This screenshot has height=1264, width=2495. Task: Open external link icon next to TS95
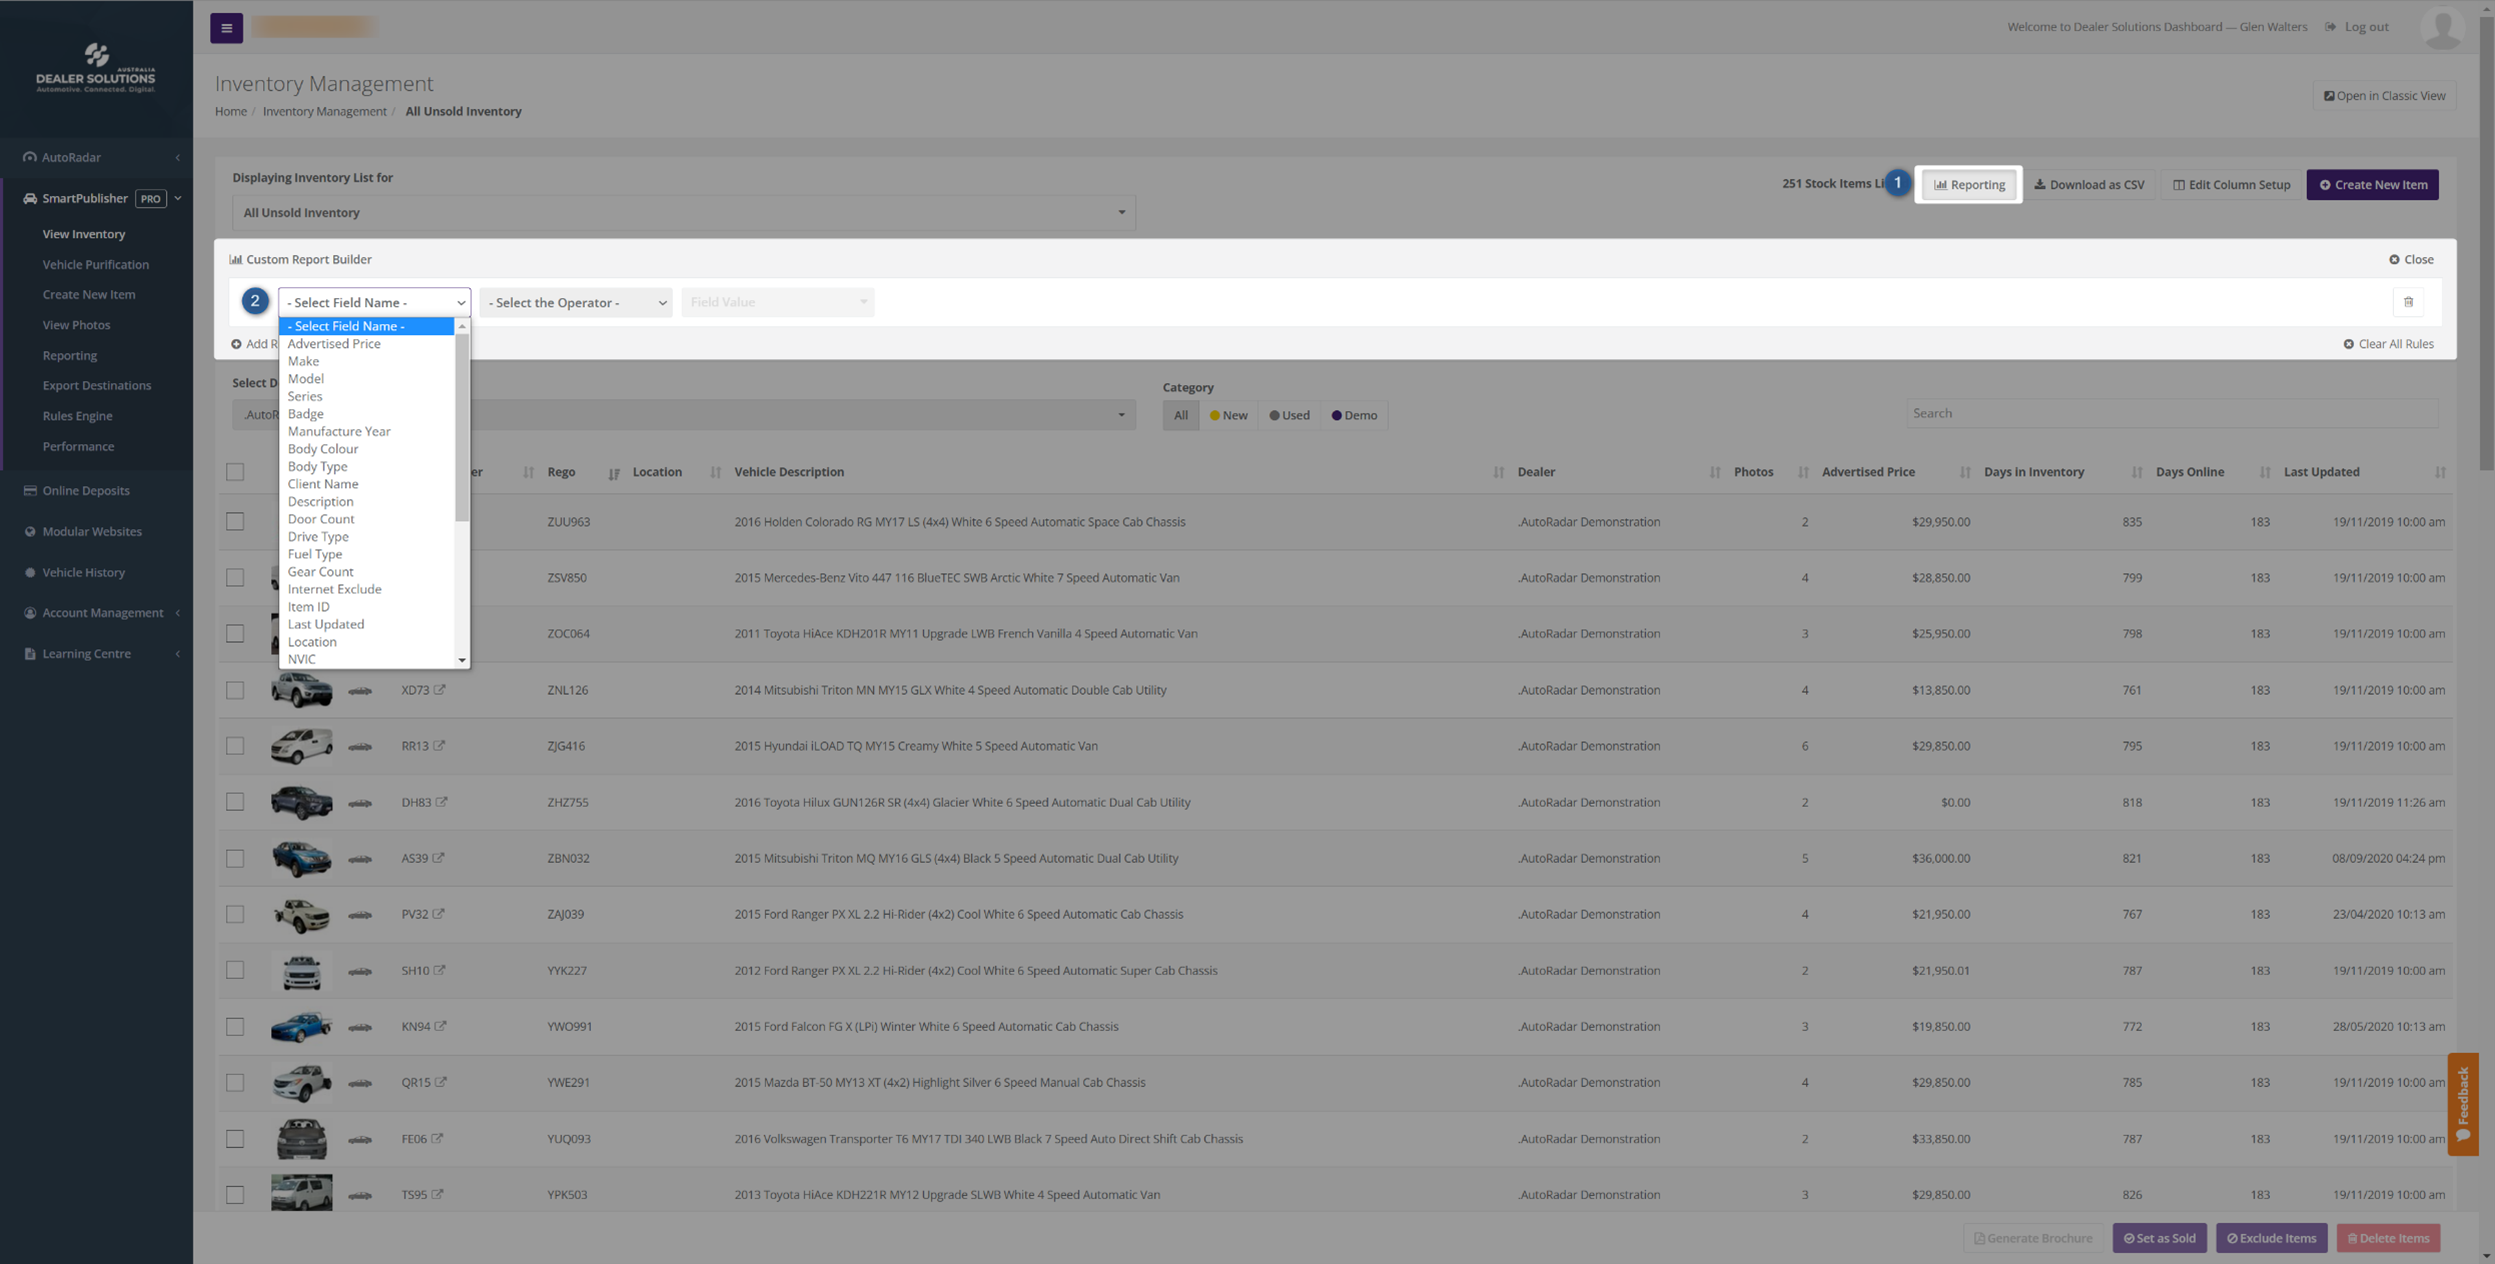tap(438, 1194)
